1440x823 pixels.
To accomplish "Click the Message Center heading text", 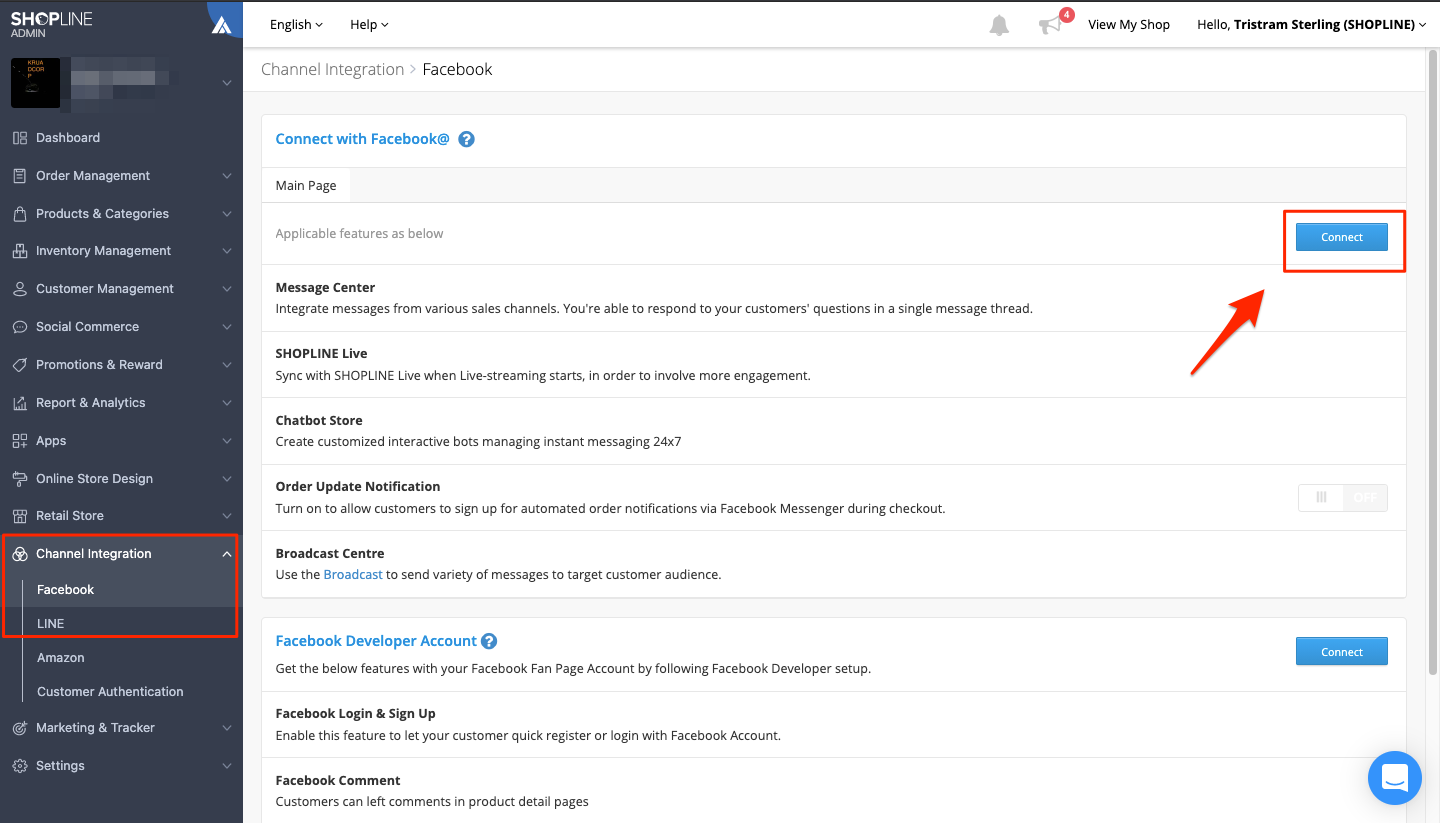I will (x=325, y=288).
